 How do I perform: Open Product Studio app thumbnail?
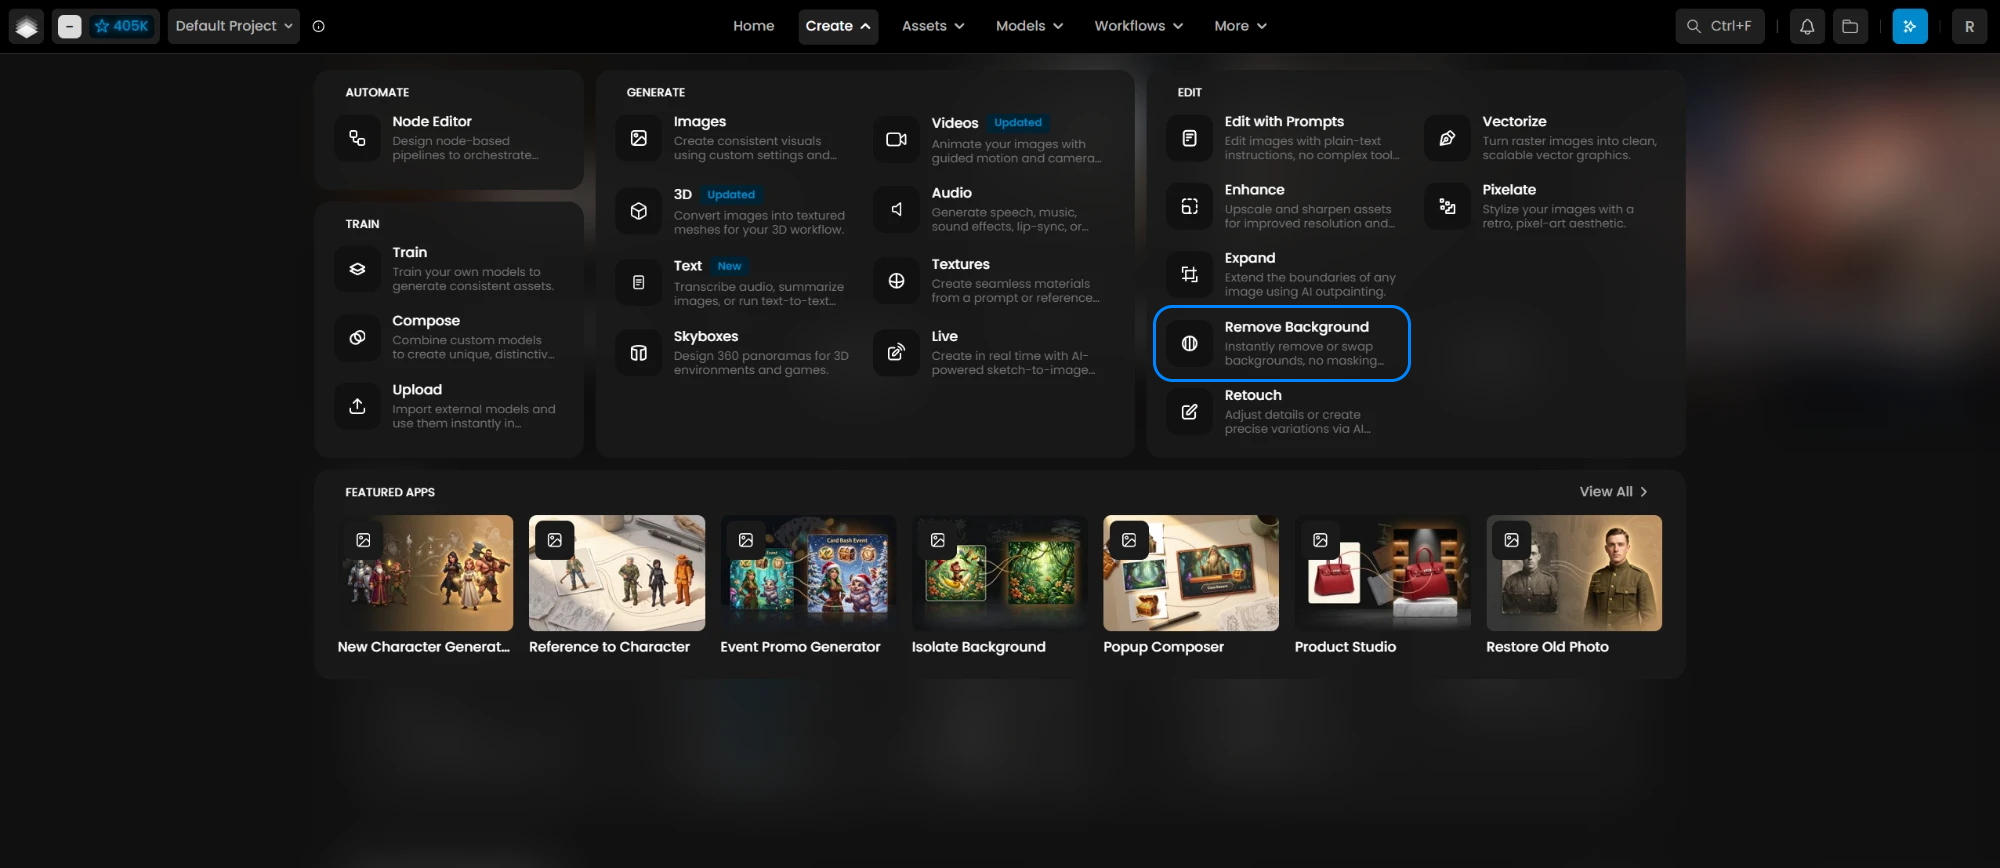(1383, 573)
